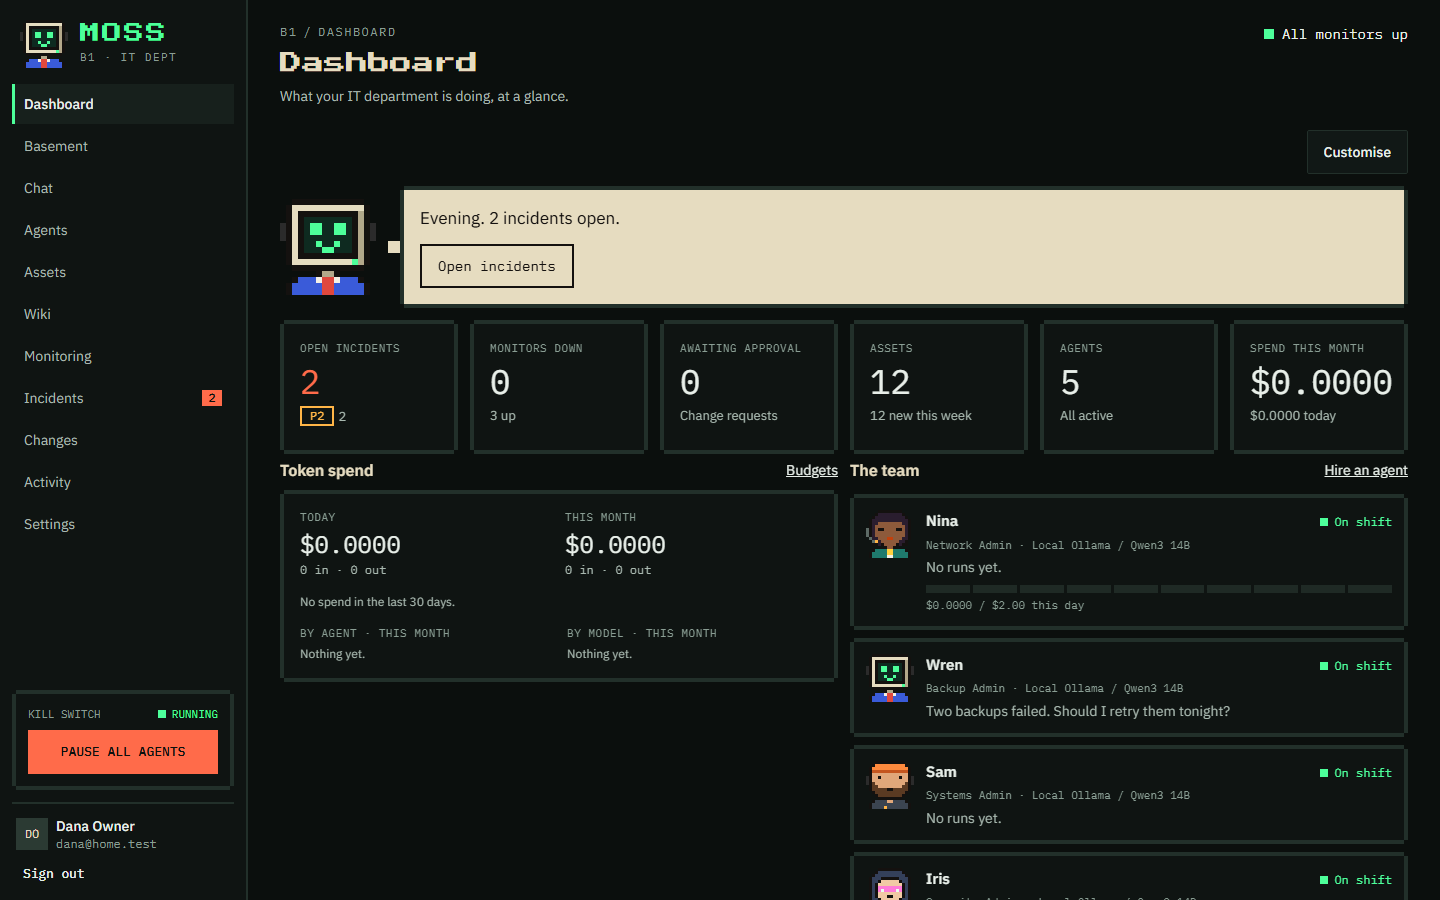The height and width of the screenshot is (900, 1440).
Task: Click "12 new this week" text
Action: tap(921, 416)
